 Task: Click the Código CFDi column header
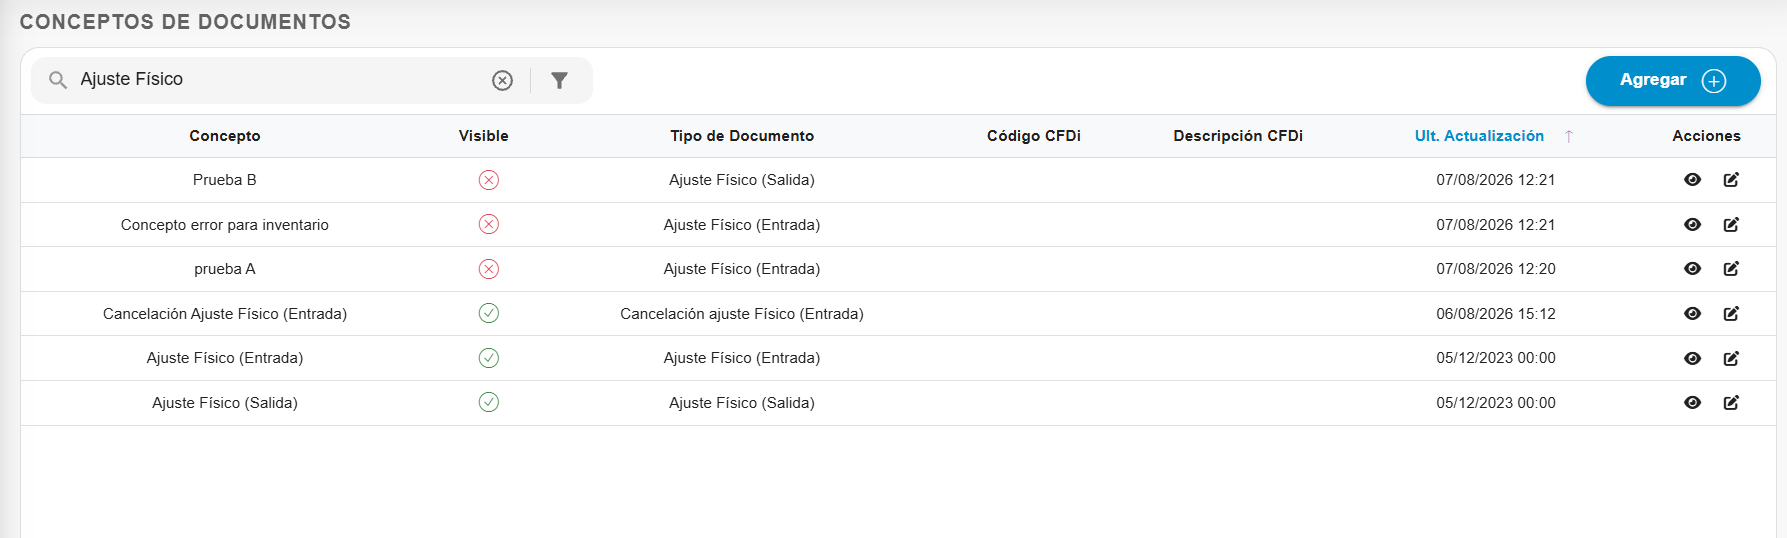click(x=1034, y=136)
